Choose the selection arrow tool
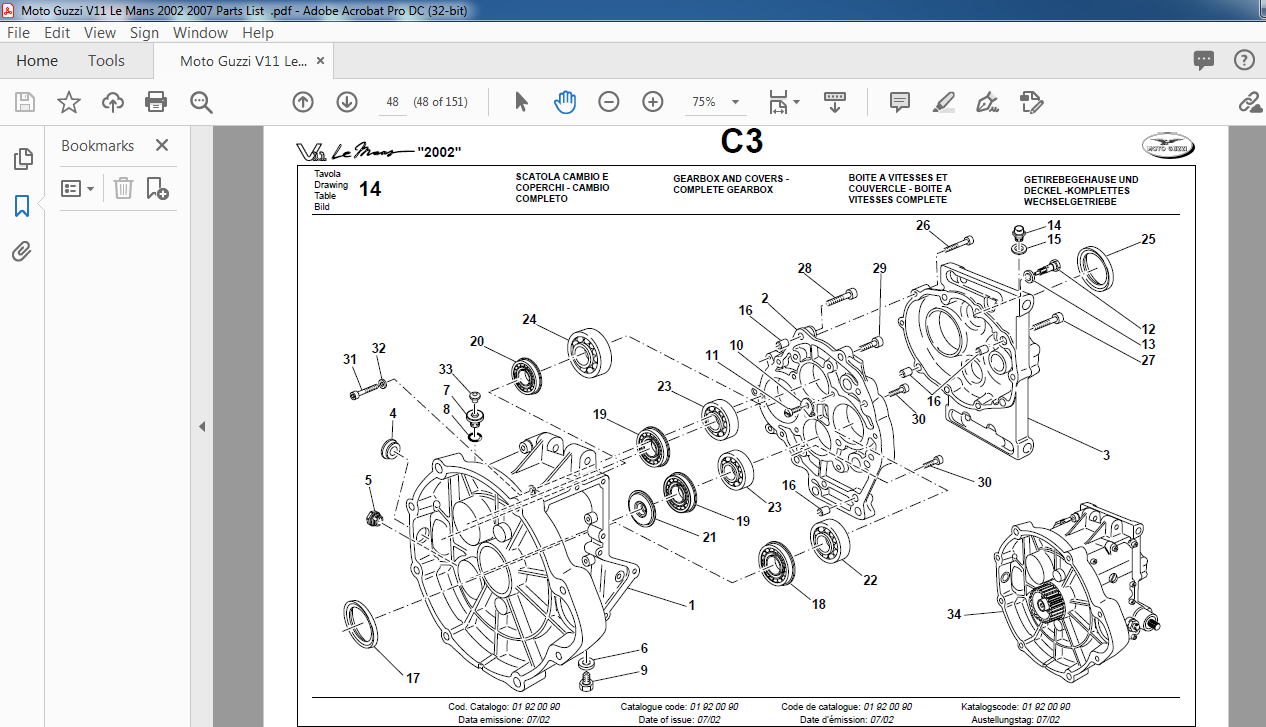 point(521,102)
